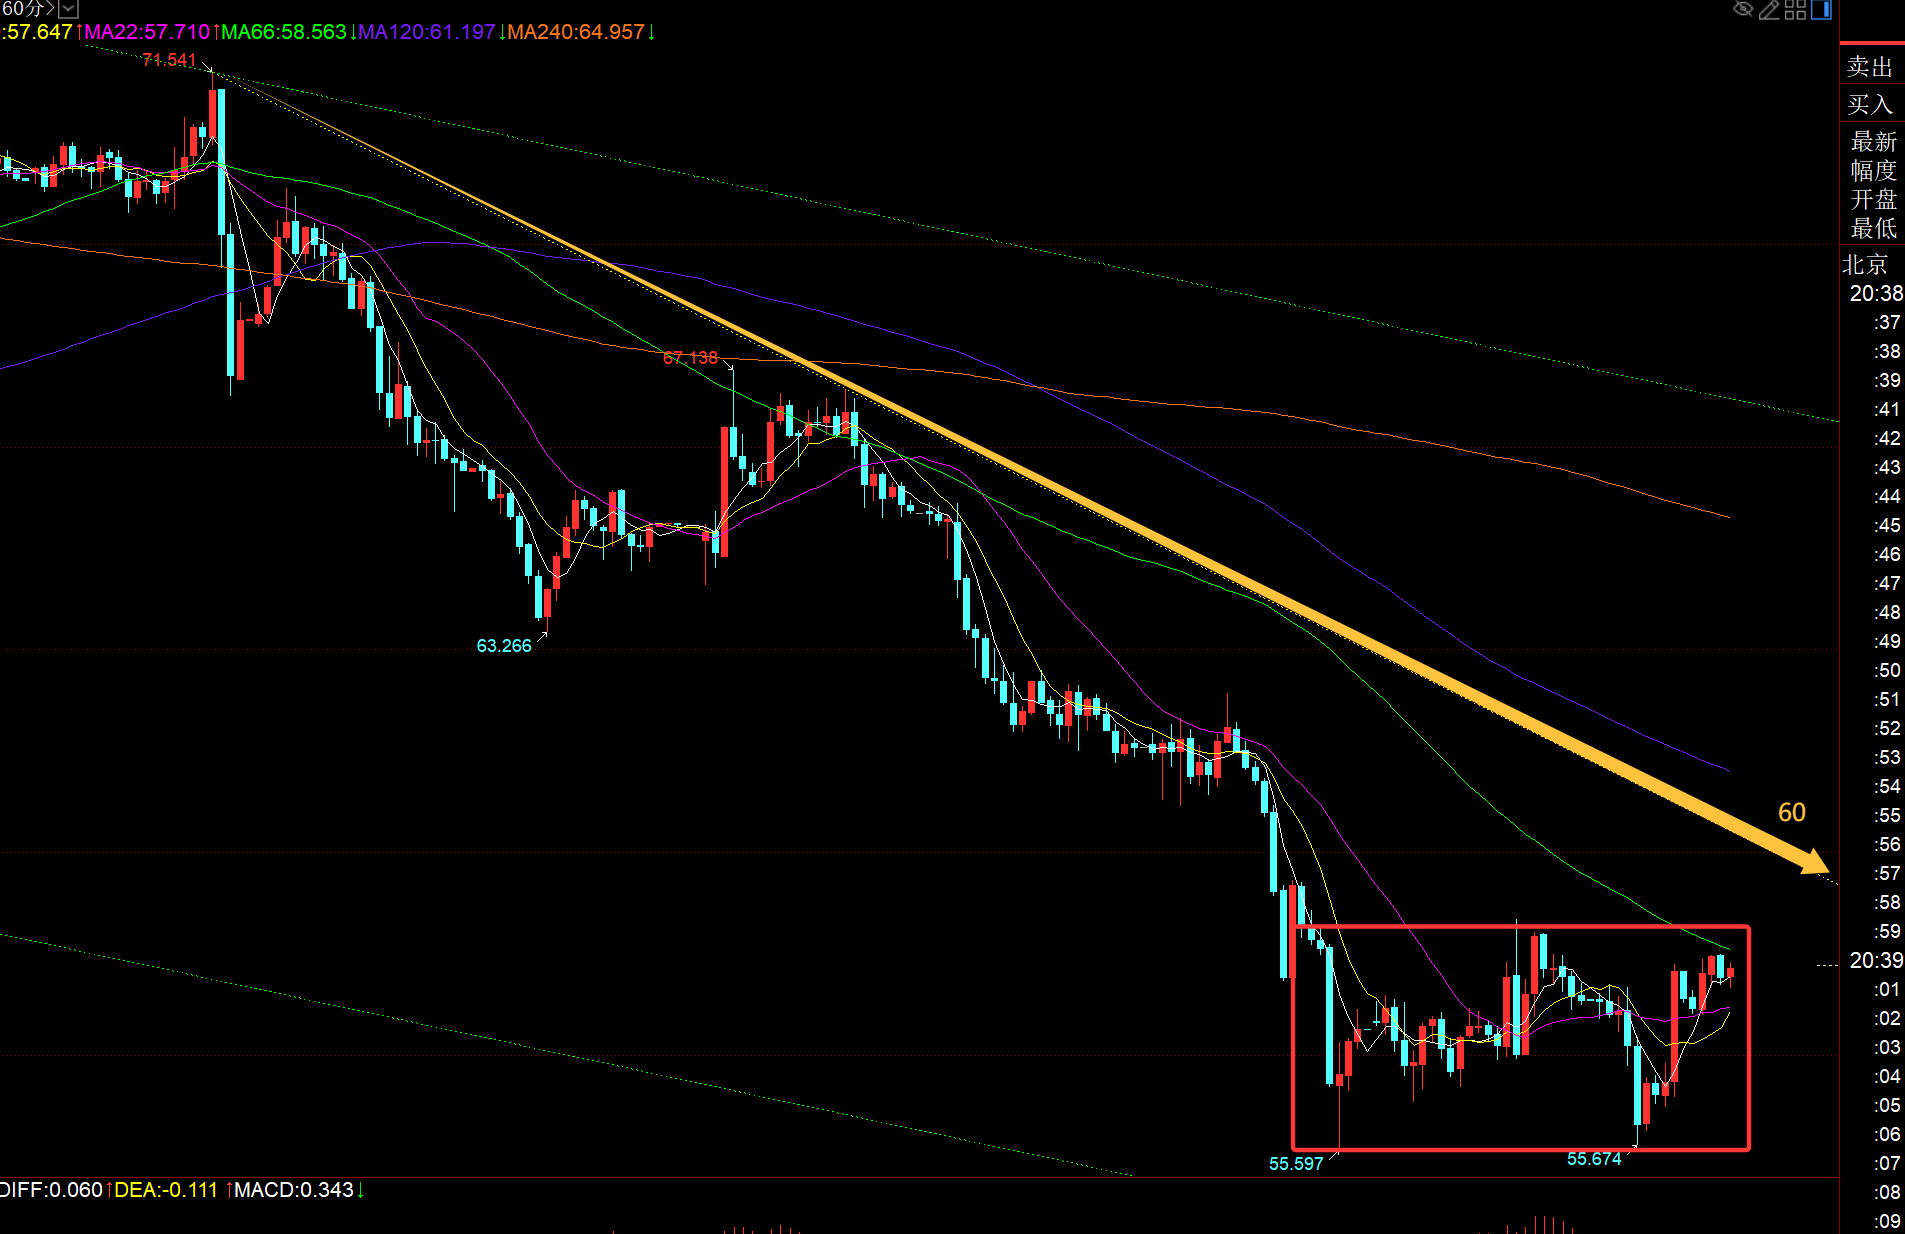
Task: Open the 60分 period selector
Action: click(x=27, y=9)
